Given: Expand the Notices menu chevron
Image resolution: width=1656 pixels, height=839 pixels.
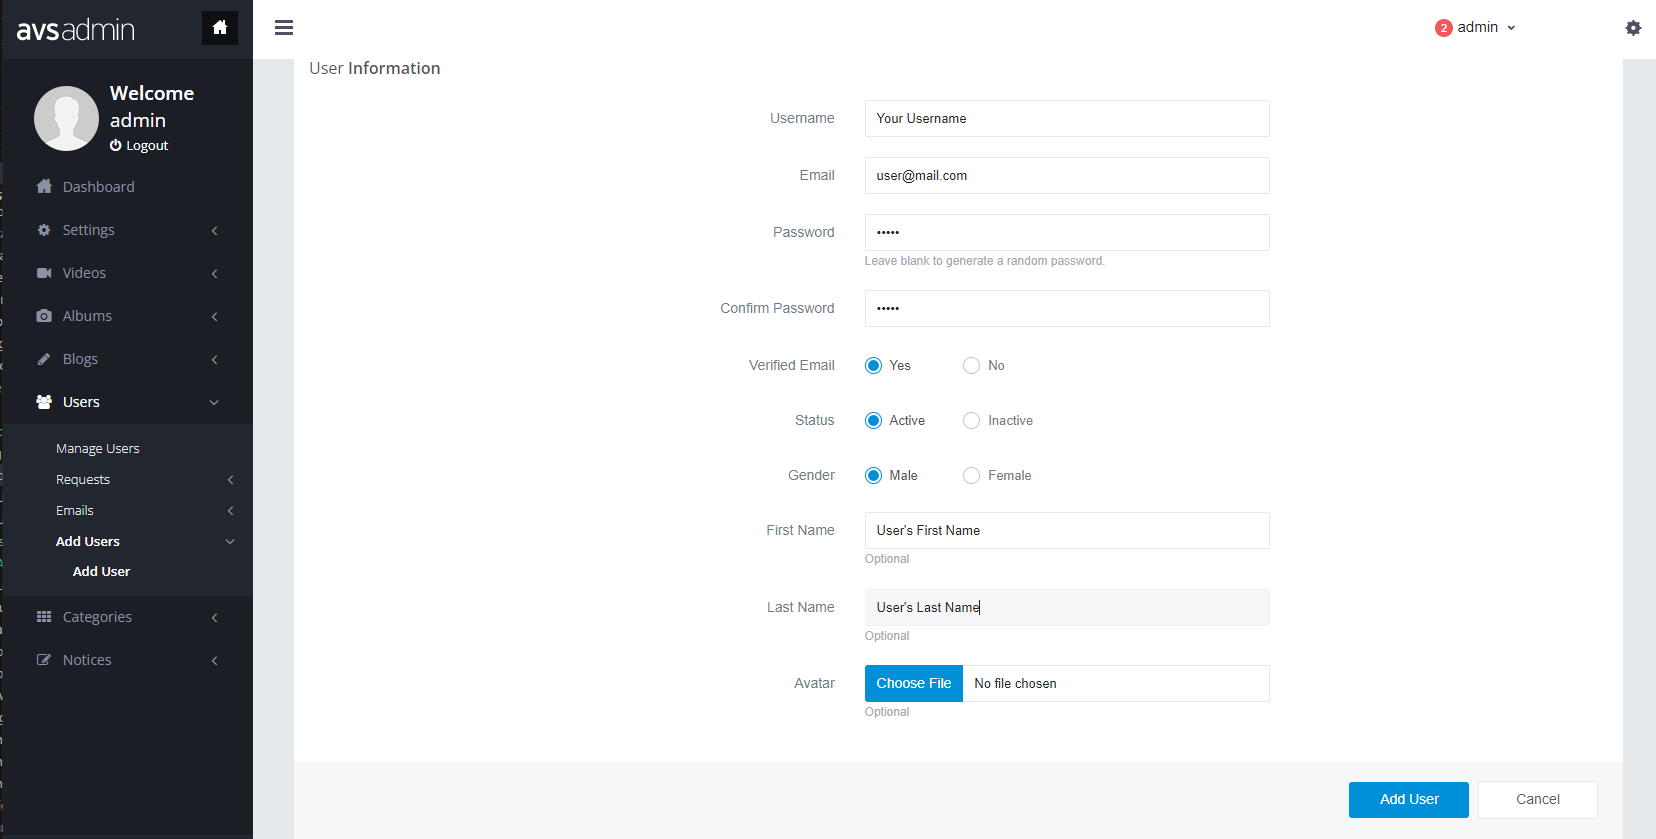Looking at the screenshot, I should (214, 661).
